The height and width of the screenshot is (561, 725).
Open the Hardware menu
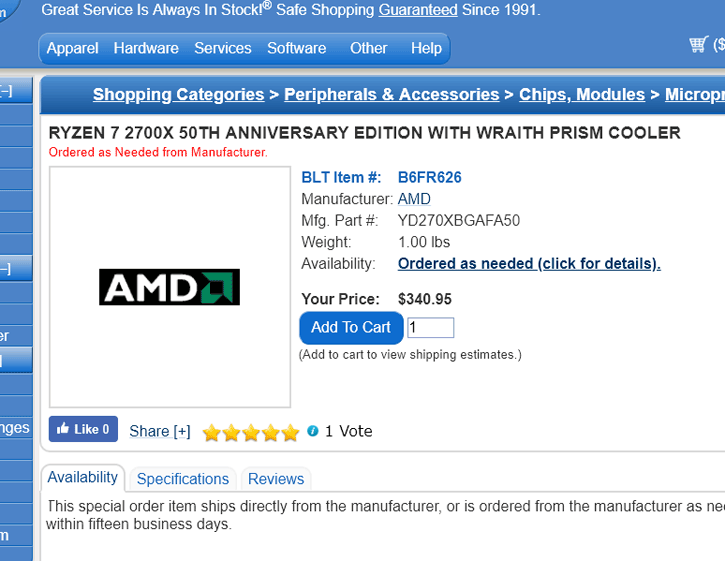(x=146, y=48)
